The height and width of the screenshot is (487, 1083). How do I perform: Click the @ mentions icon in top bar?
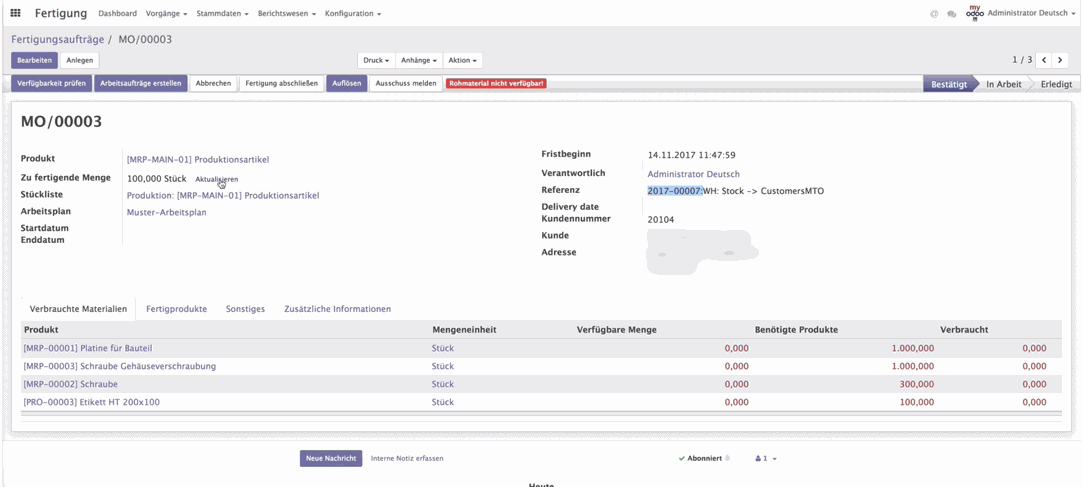(x=934, y=14)
